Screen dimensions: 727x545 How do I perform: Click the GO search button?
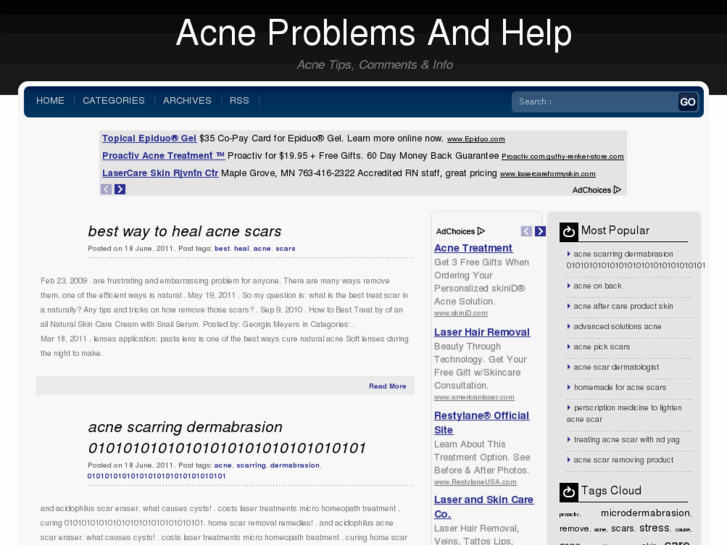pyautogui.click(x=688, y=102)
